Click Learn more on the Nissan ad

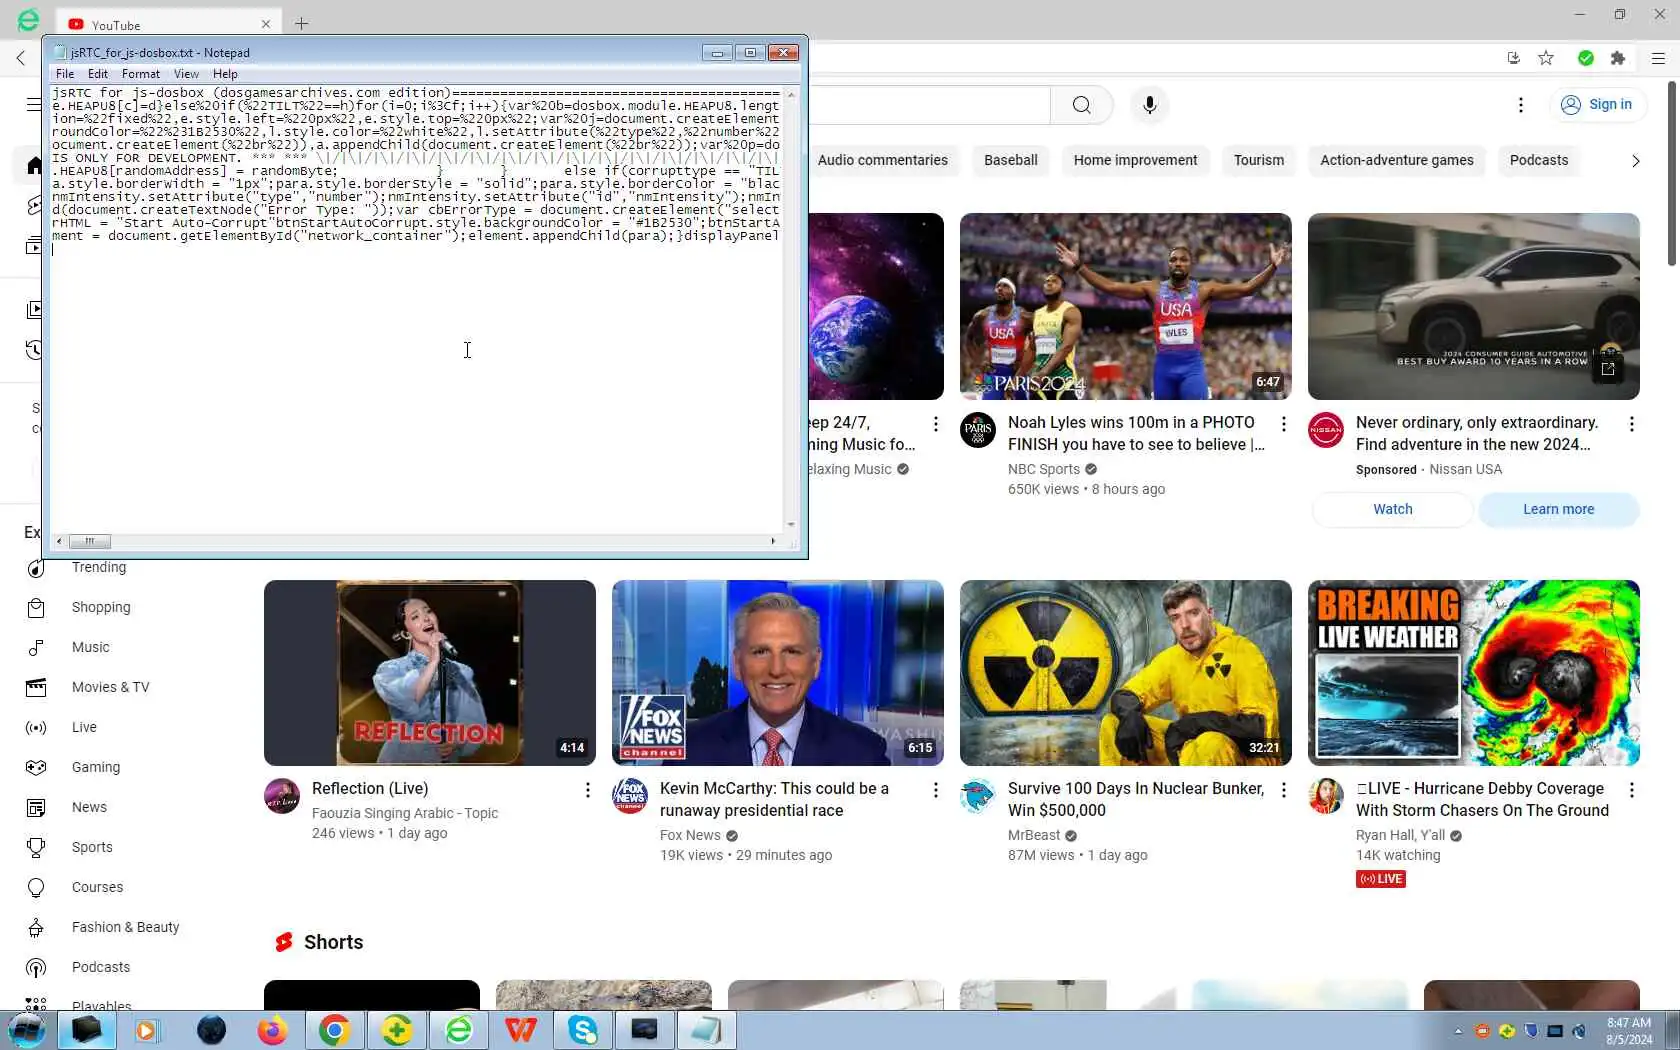(x=1559, y=509)
